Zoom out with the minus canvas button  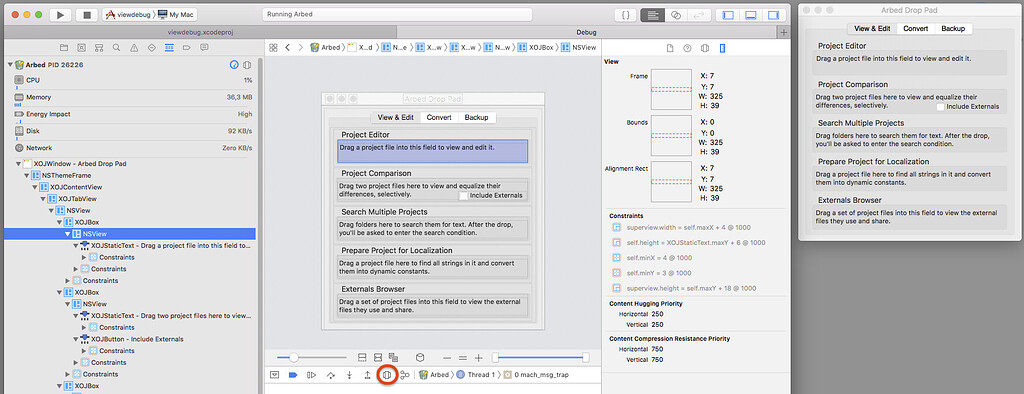click(x=447, y=357)
